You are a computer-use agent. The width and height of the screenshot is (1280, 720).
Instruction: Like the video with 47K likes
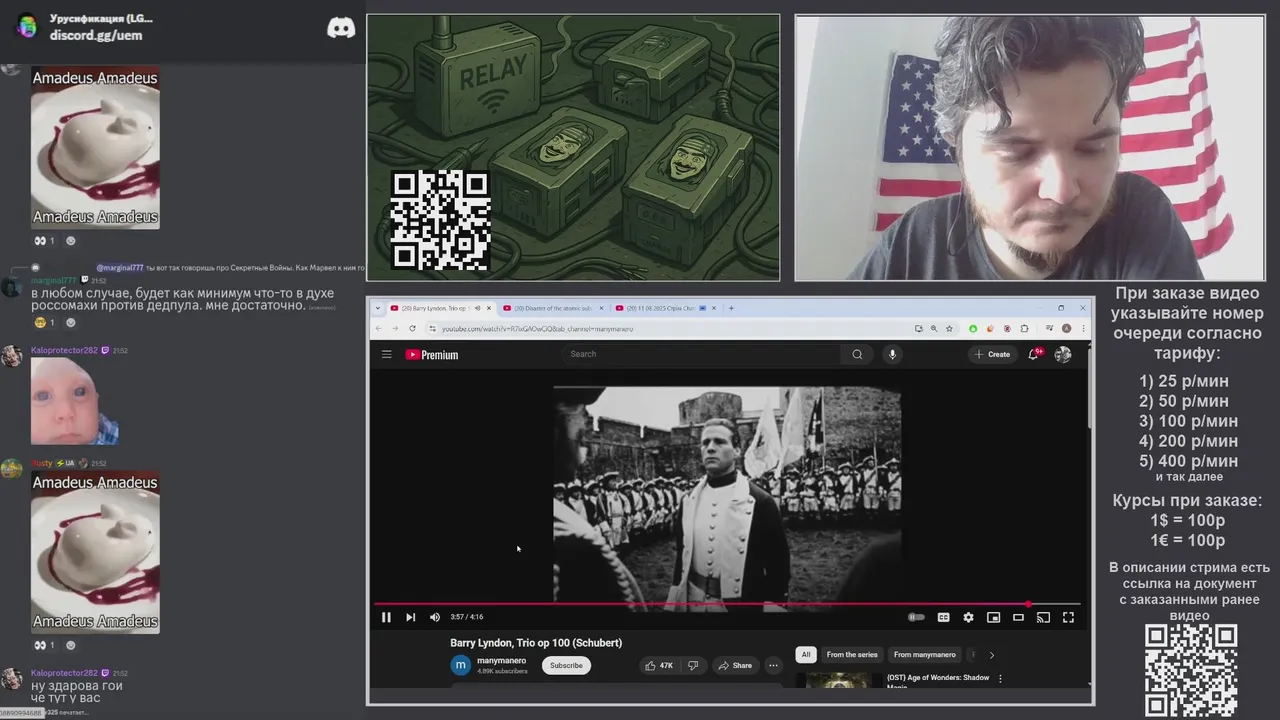click(x=659, y=665)
